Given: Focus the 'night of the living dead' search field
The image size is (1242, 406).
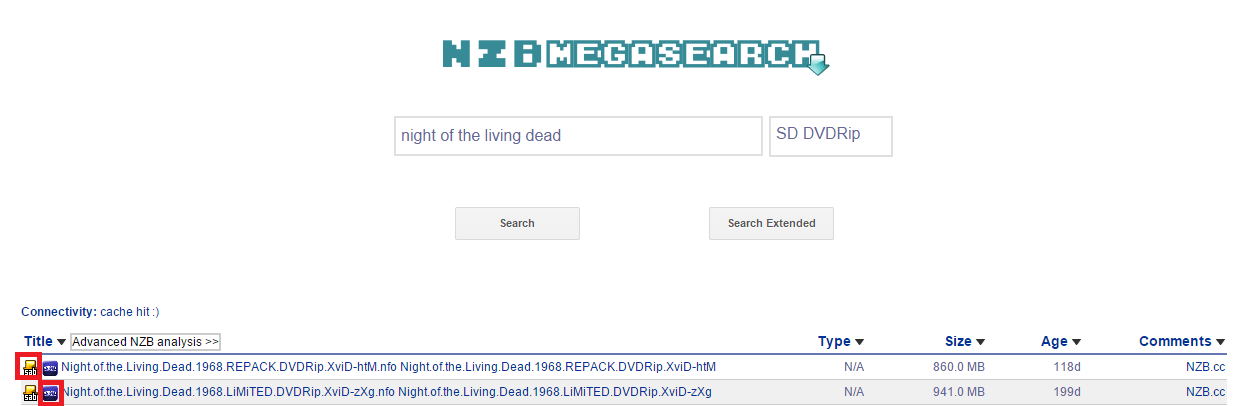Looking at the screenshot, I should click(x=578, y=136).
